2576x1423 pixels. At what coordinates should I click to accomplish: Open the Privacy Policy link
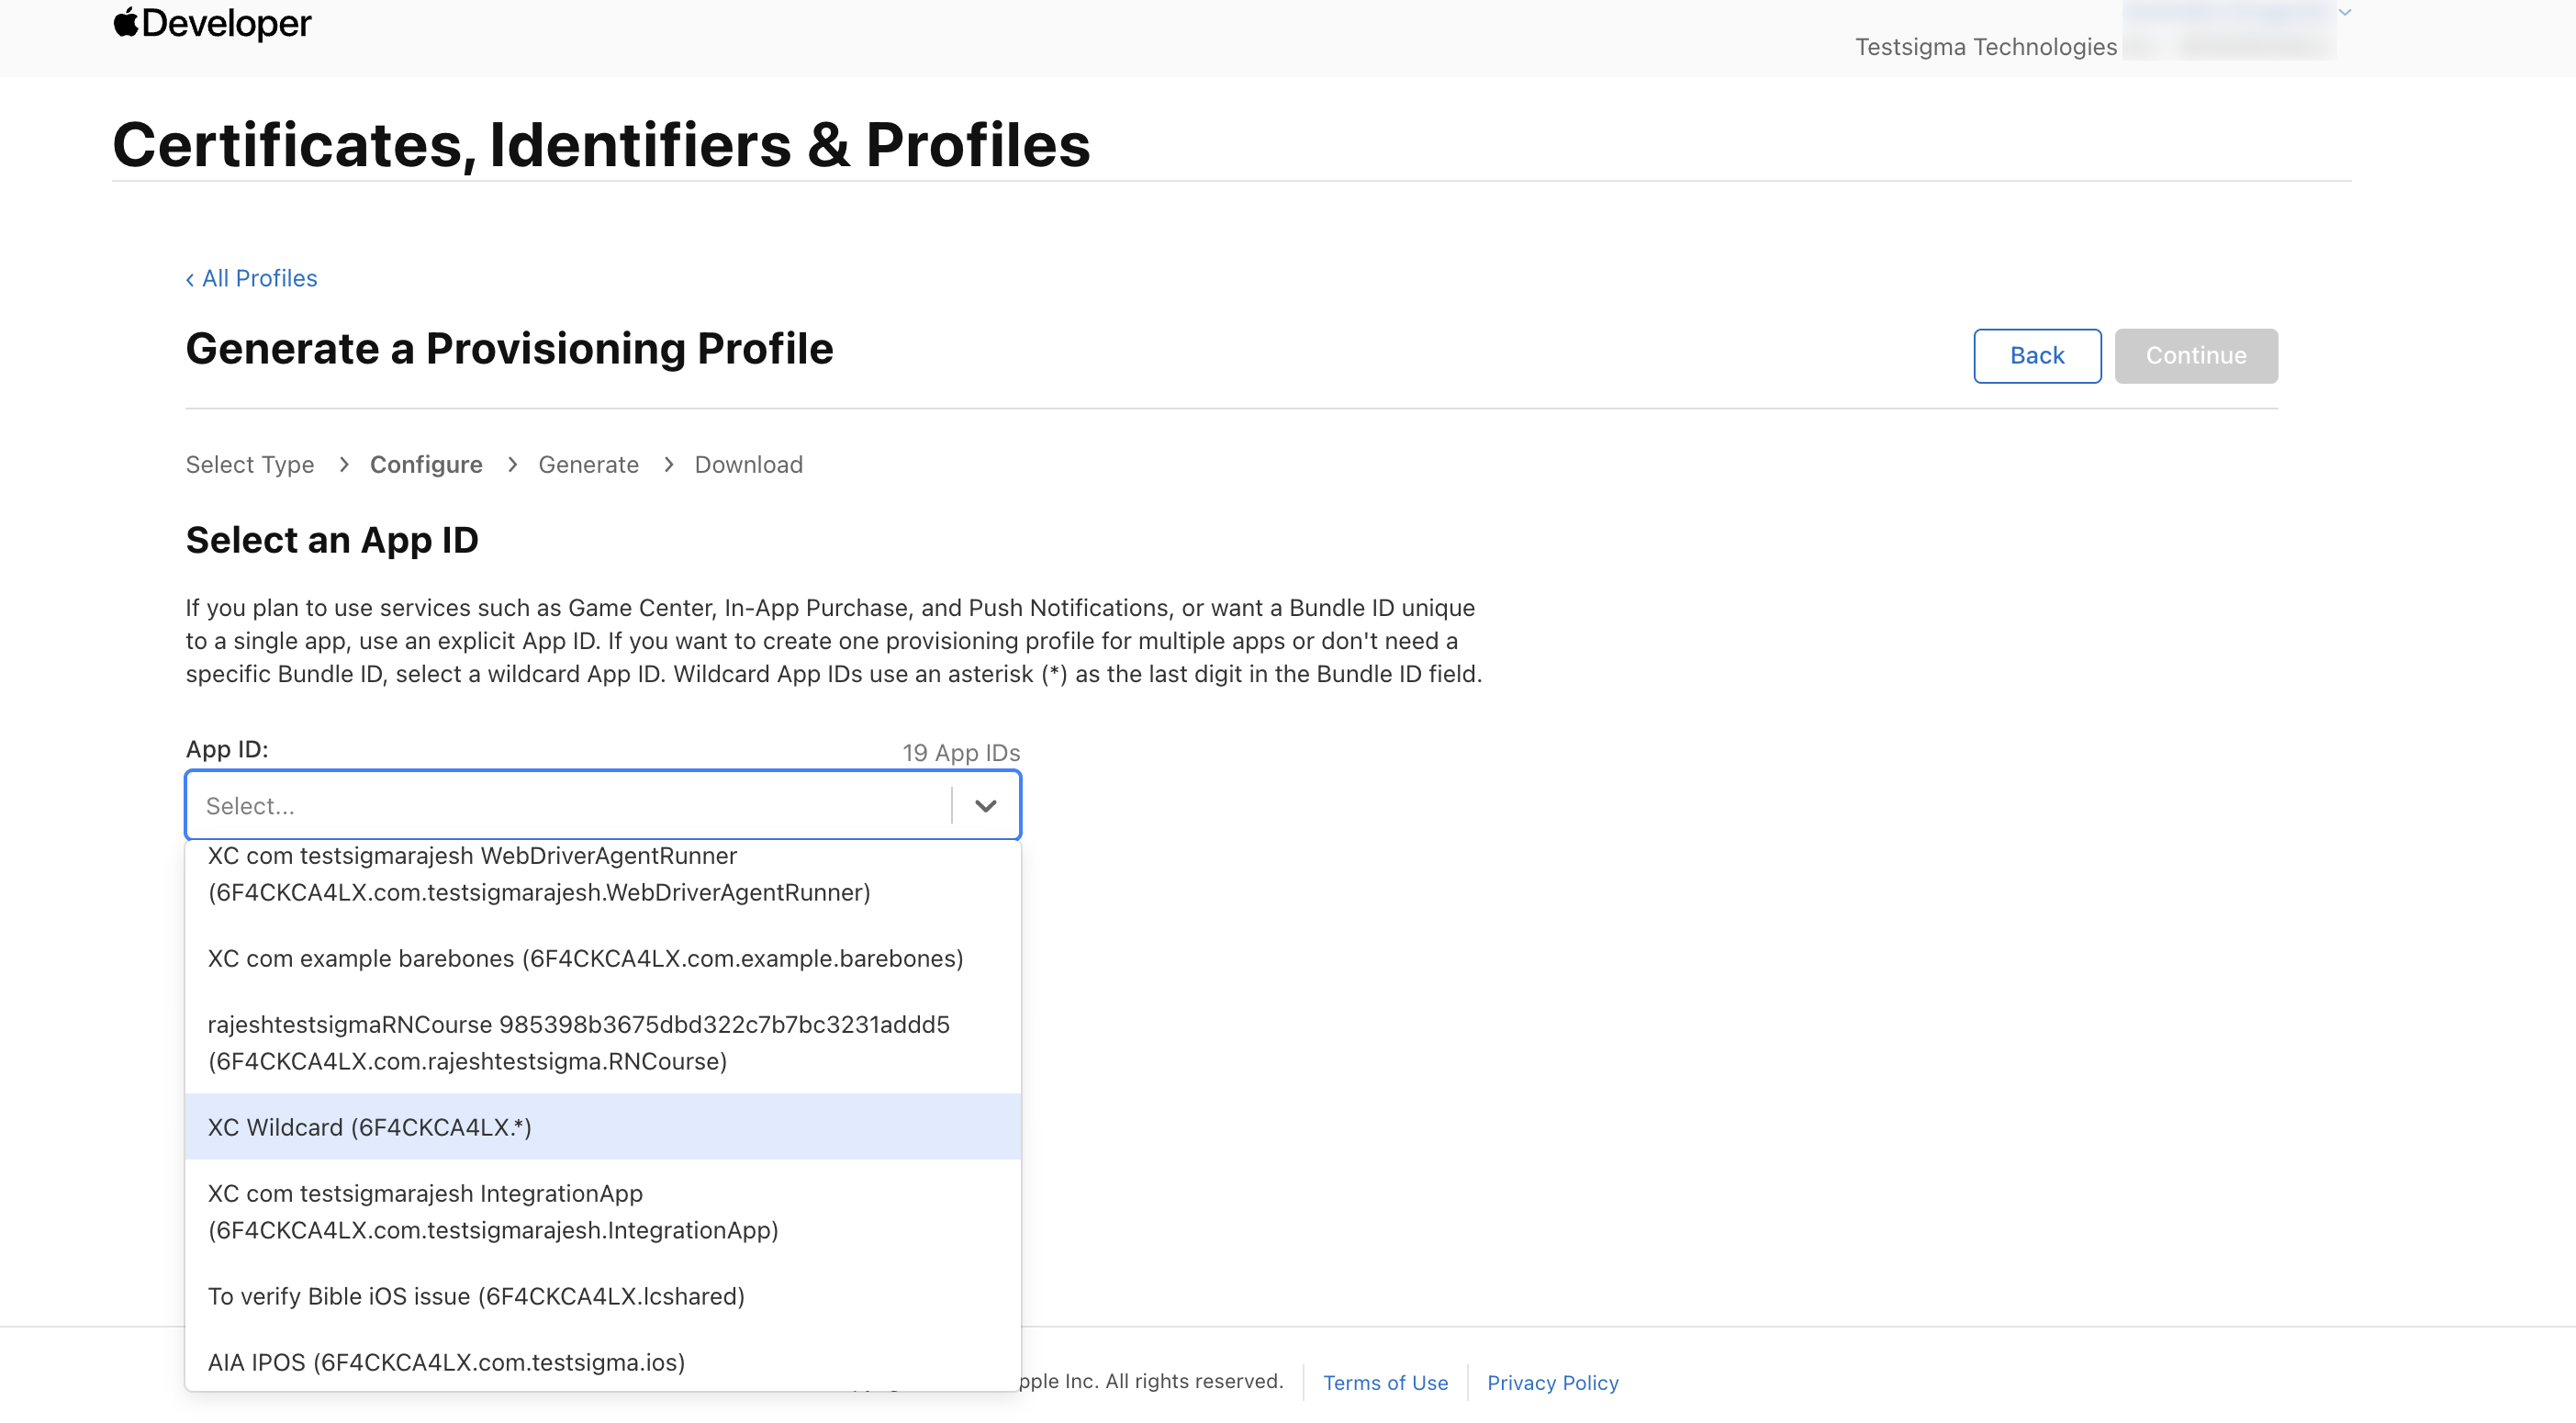coord(1552,1382)
